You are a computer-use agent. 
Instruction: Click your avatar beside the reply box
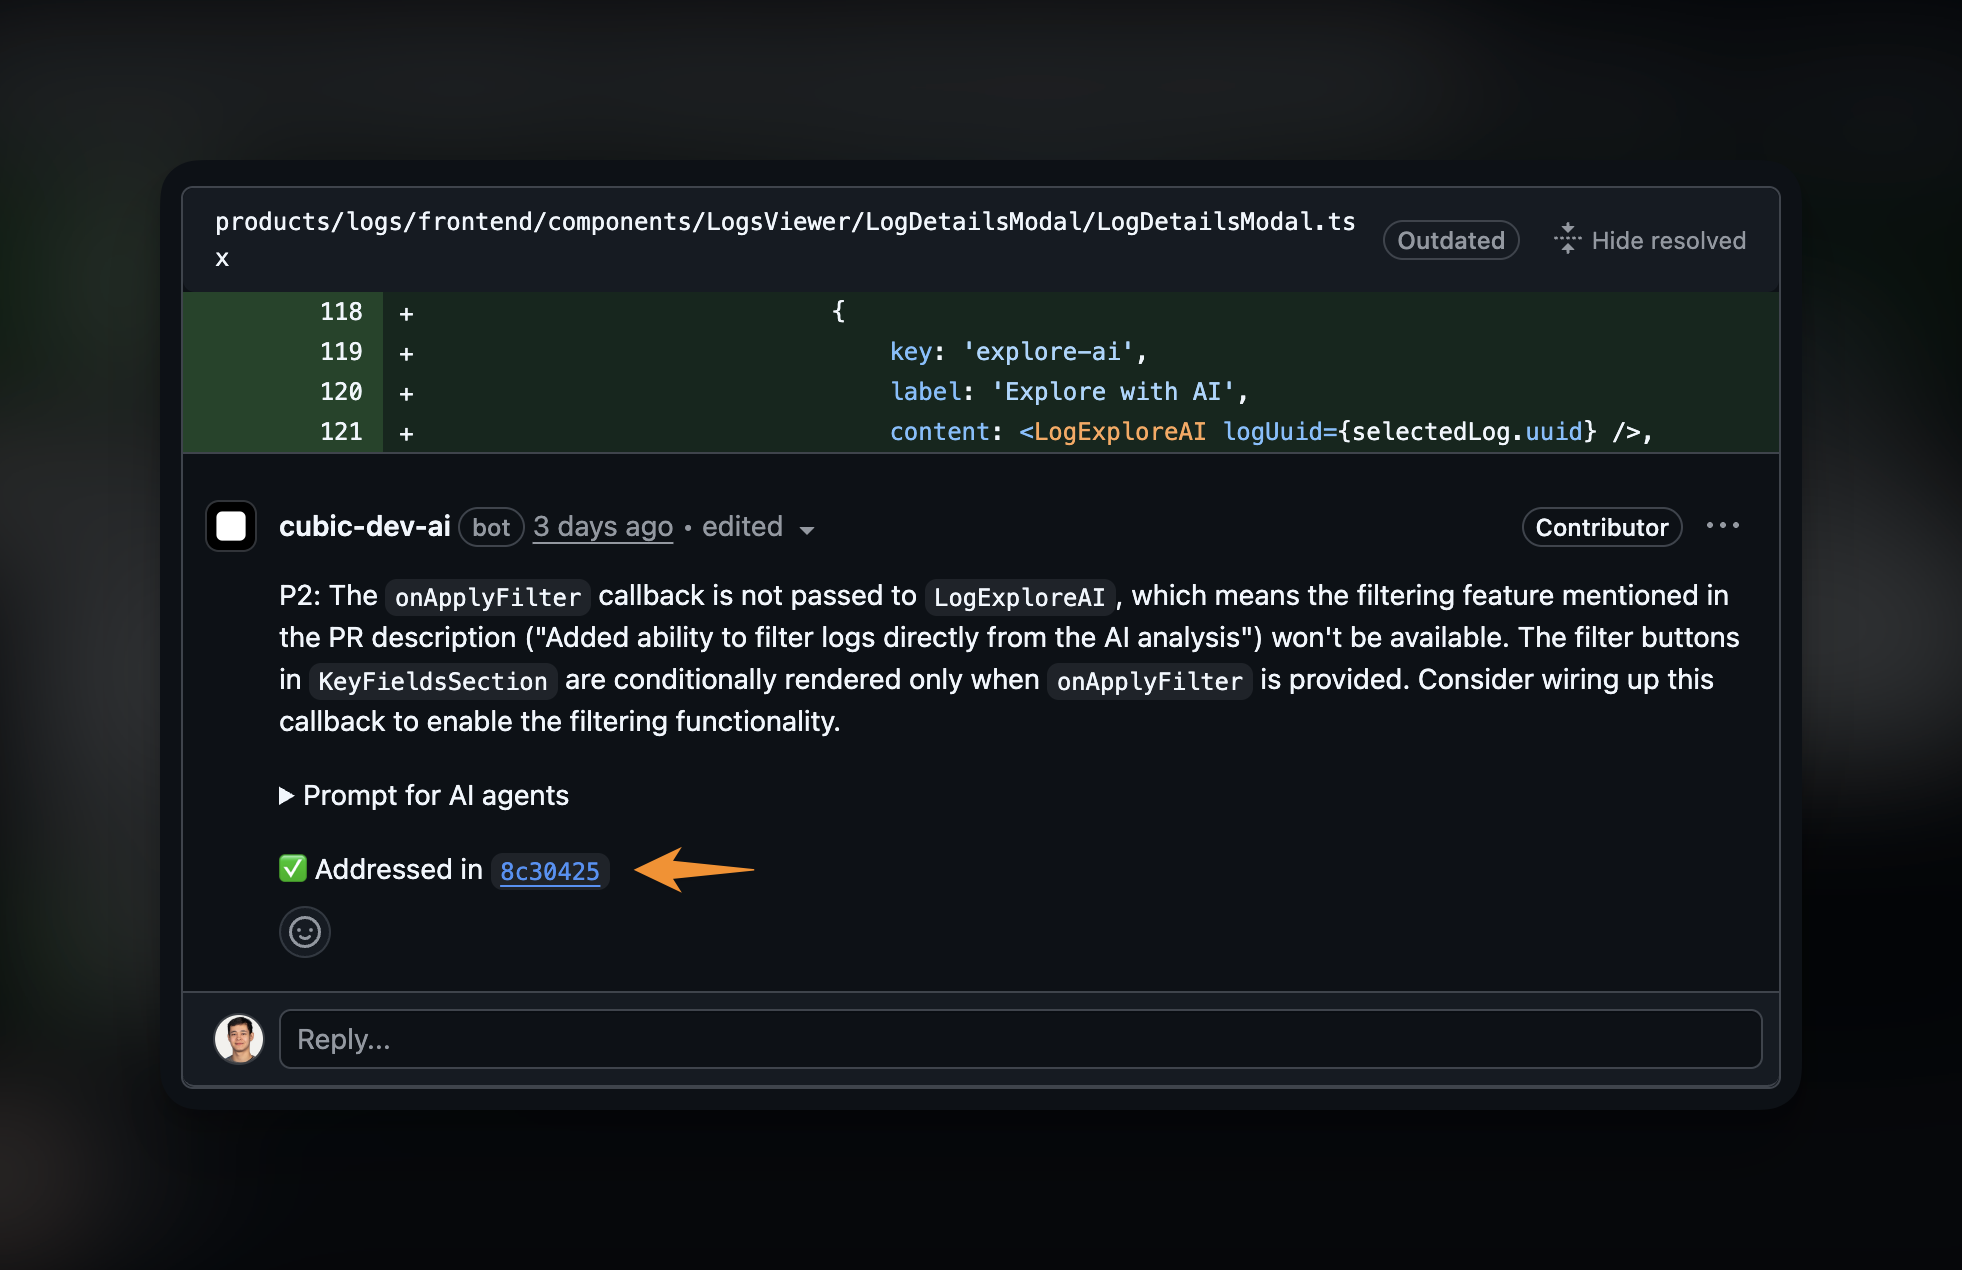tap(239, 1039)
